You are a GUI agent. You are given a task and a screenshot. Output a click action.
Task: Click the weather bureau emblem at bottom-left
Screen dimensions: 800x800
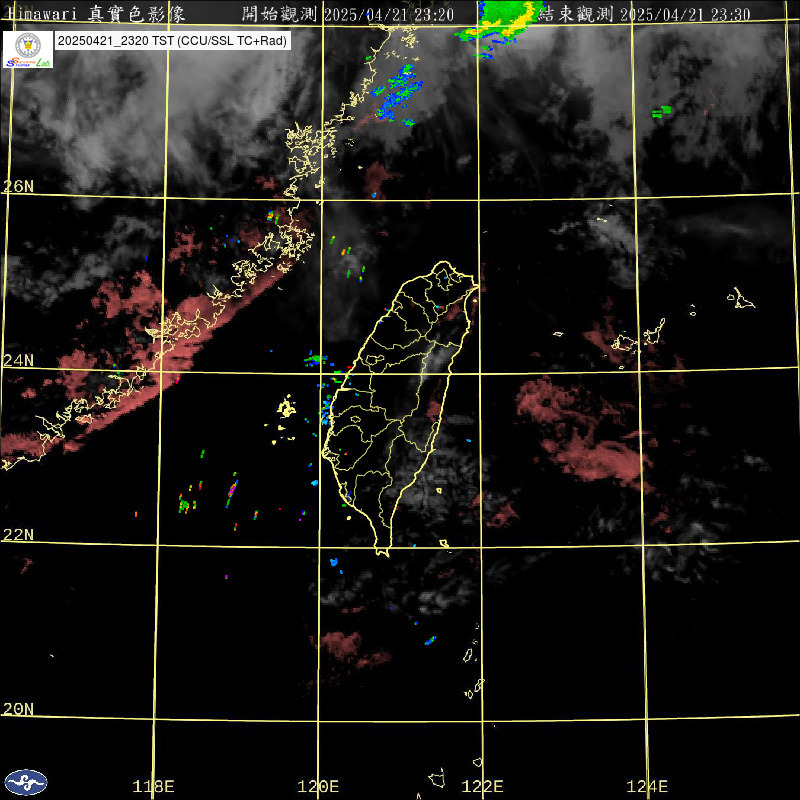coord(26,782)
